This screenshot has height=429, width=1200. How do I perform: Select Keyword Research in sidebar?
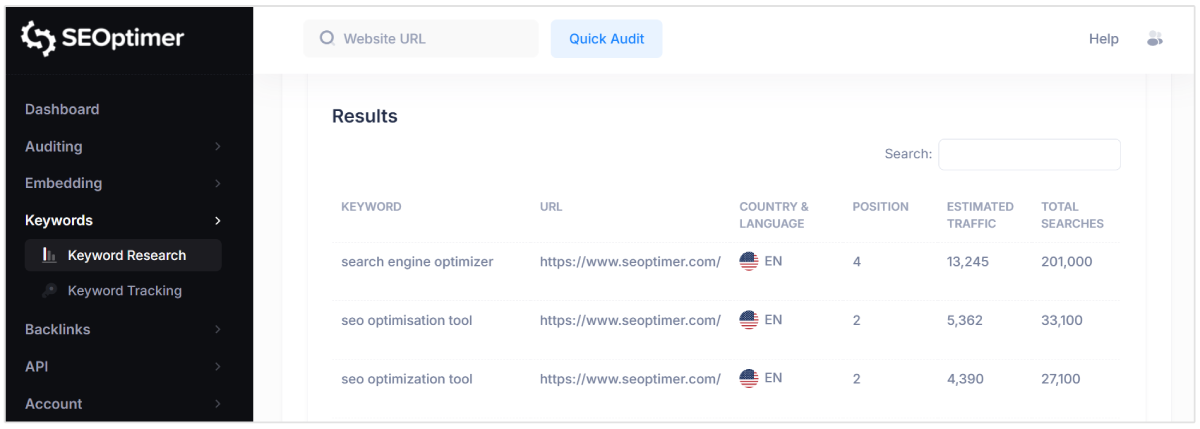(126, 255)
